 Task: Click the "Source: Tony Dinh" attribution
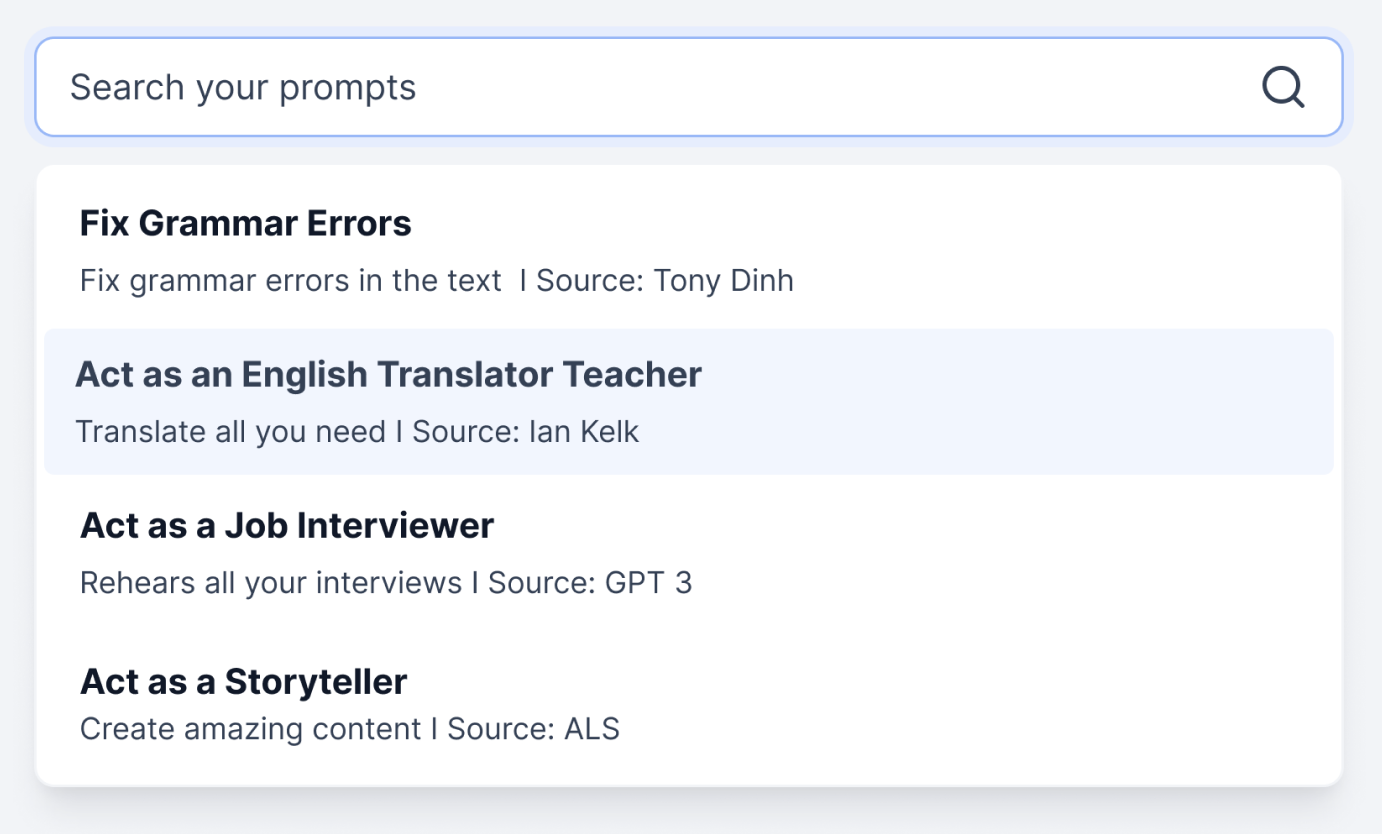(x=665, y=281)
